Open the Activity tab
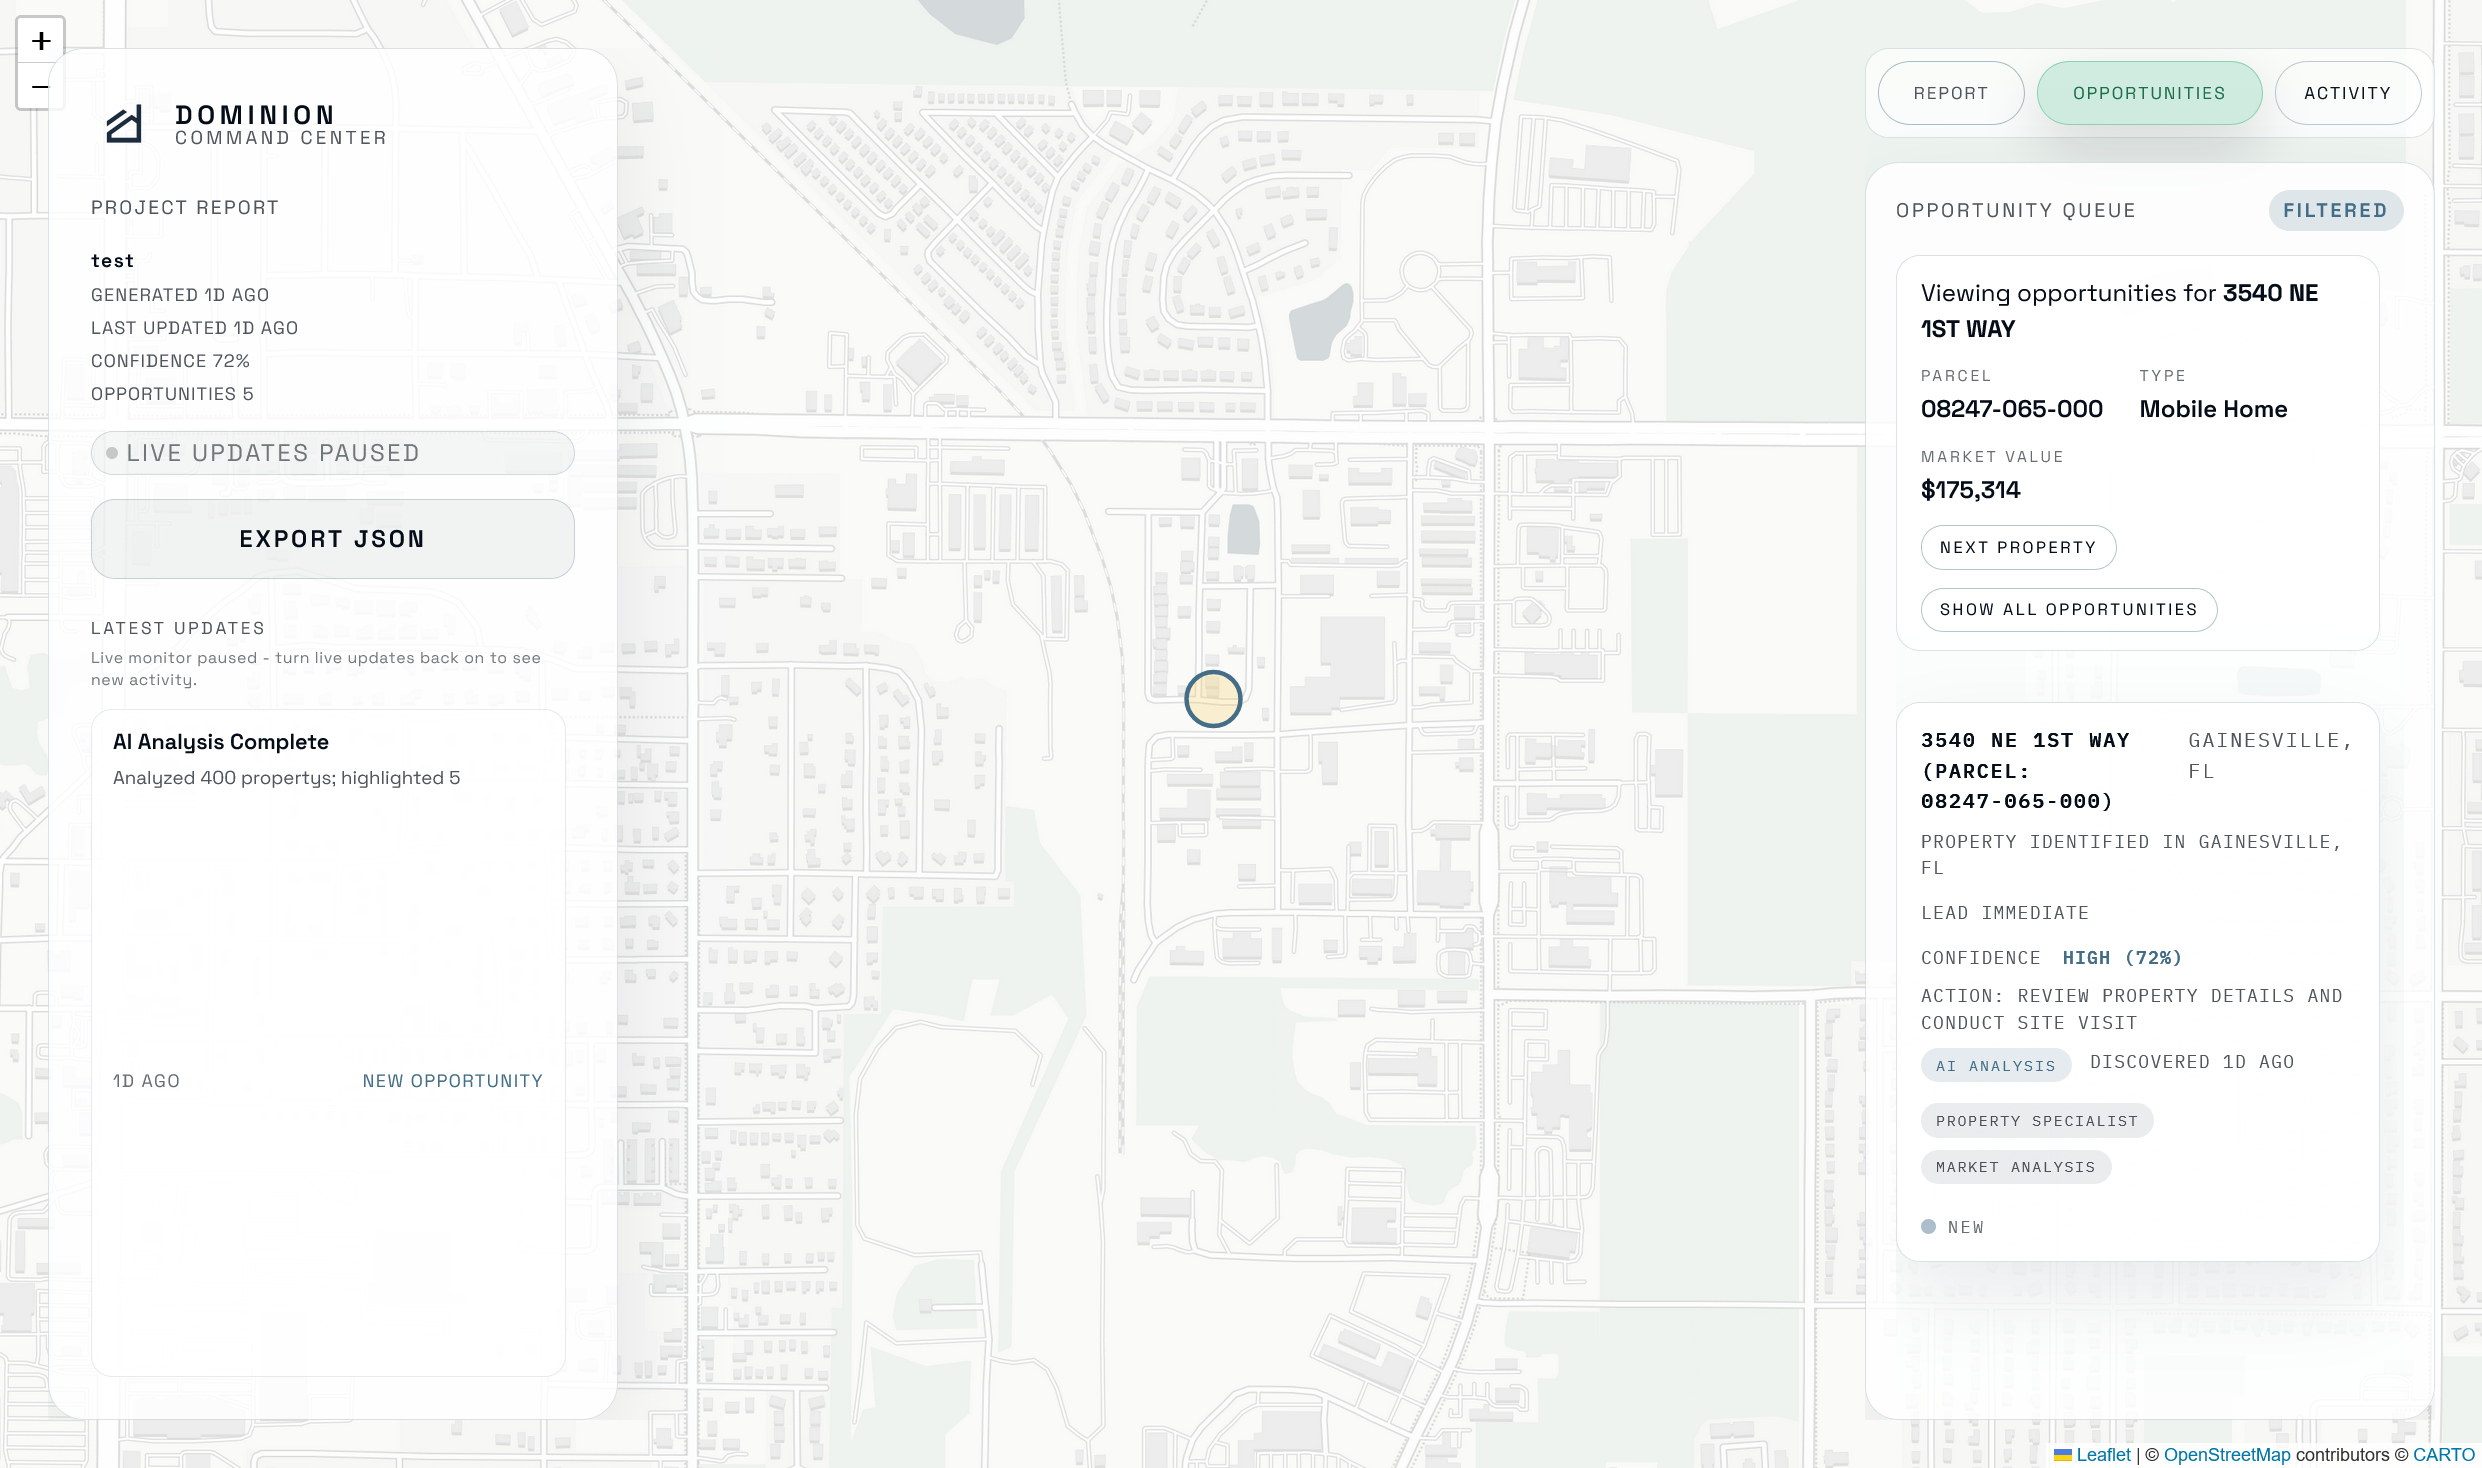 pos(2347,93)
